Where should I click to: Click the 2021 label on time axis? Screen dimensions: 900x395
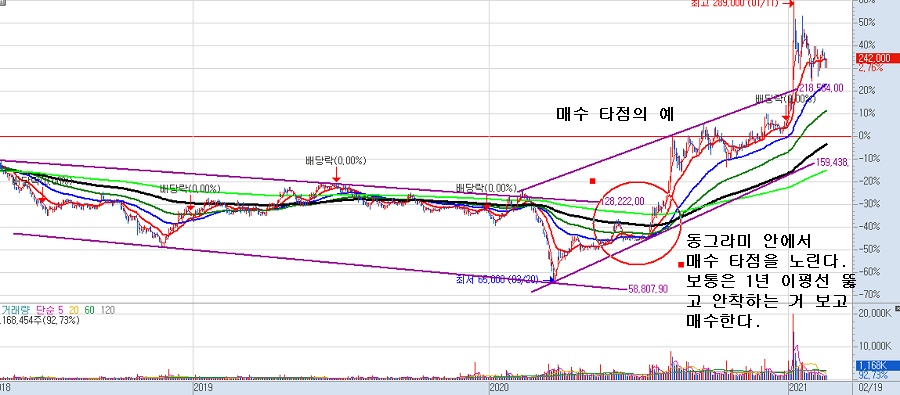pyautogui.click(x=798, y=387)
